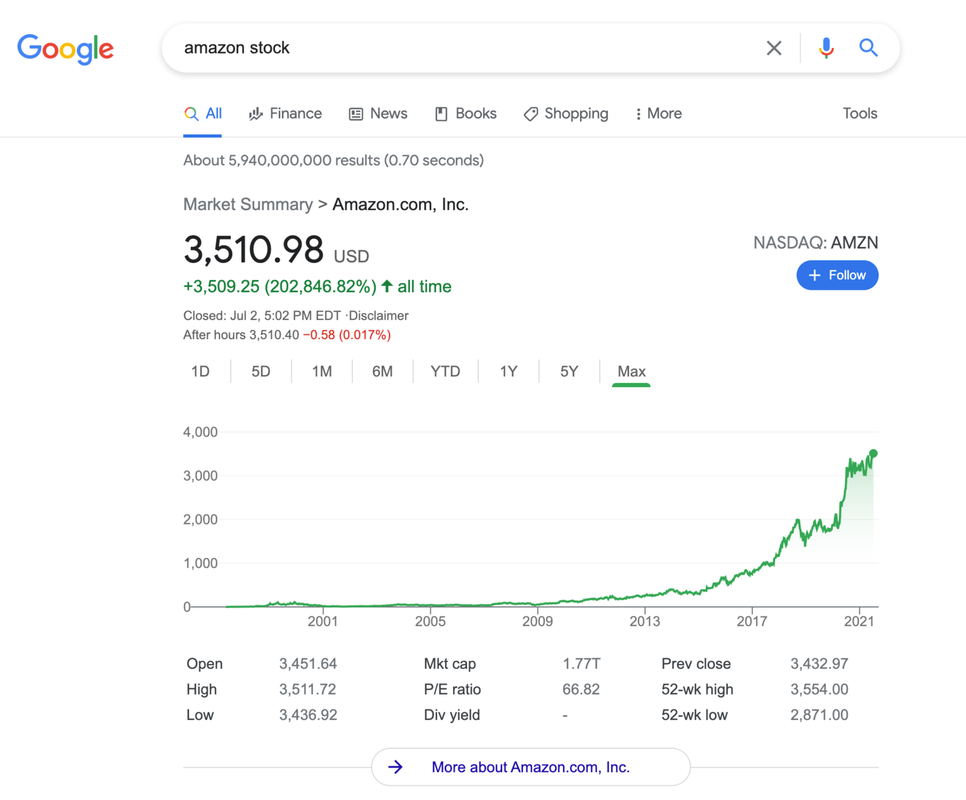Click the Amazon.com, Inc. heading
966x800 pixels.
[x=400, y=204]
